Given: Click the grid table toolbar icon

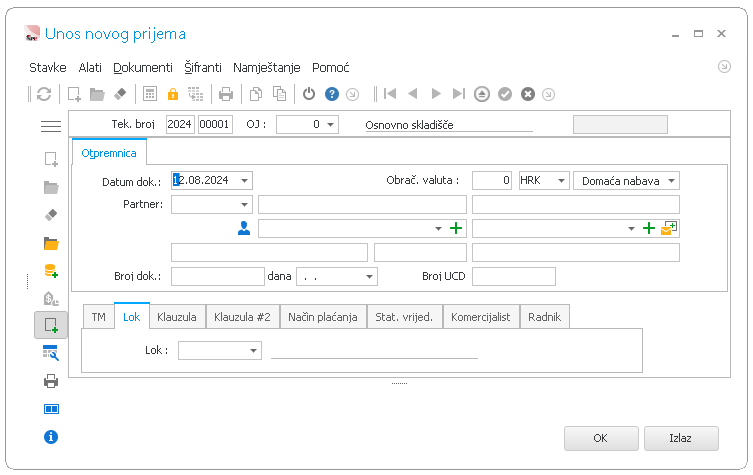Looking at the screenshot, I should (195, 94).
